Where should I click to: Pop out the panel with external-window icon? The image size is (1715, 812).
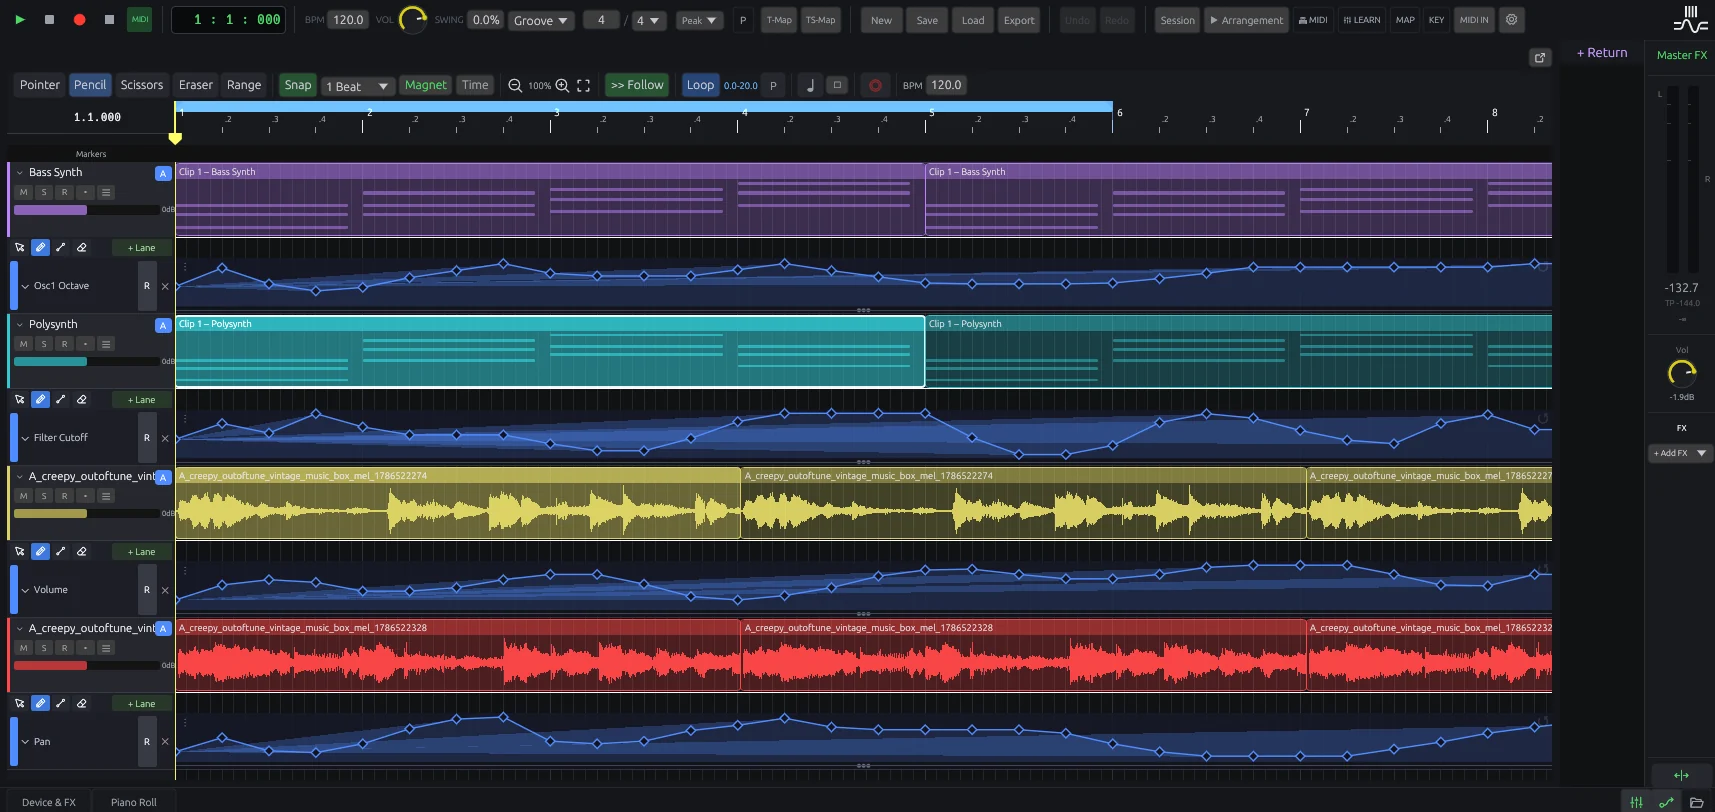[1540, 57]
